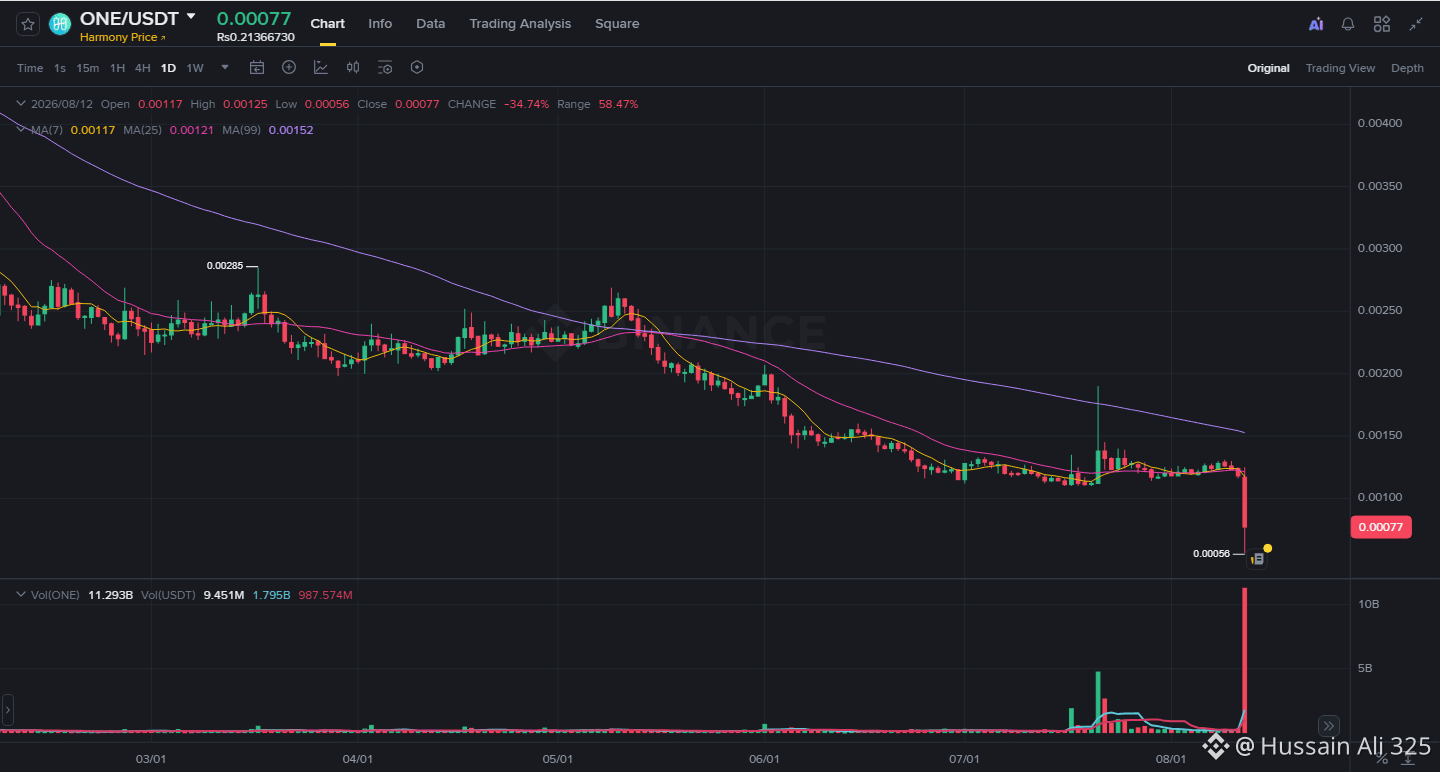Select the 1D interval
The width and height of the screenshot is (1440, 772).
[168, 68]
